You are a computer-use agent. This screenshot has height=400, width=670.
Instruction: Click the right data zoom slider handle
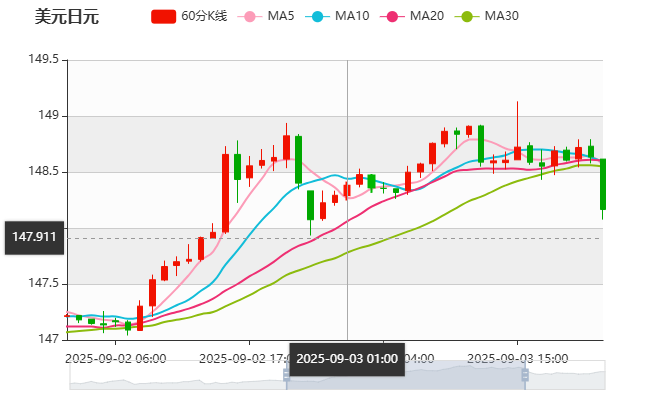click(525, 375)
